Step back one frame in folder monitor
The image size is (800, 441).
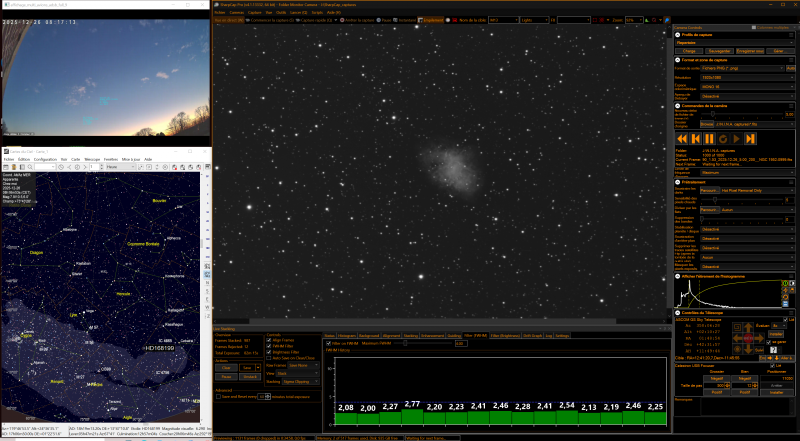point(695,138)
